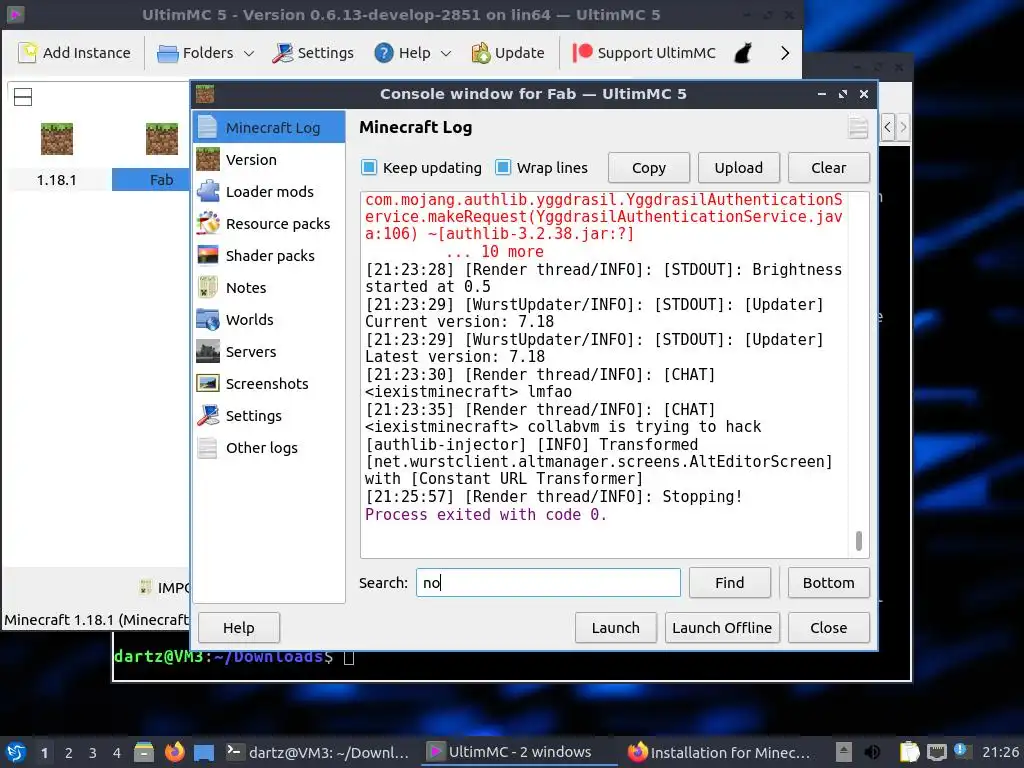Click Launch Offline button

[x=722, y=628]
